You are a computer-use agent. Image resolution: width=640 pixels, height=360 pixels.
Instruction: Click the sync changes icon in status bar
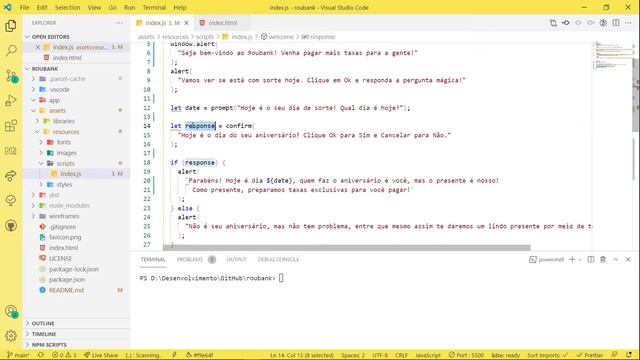pos(41,355)
